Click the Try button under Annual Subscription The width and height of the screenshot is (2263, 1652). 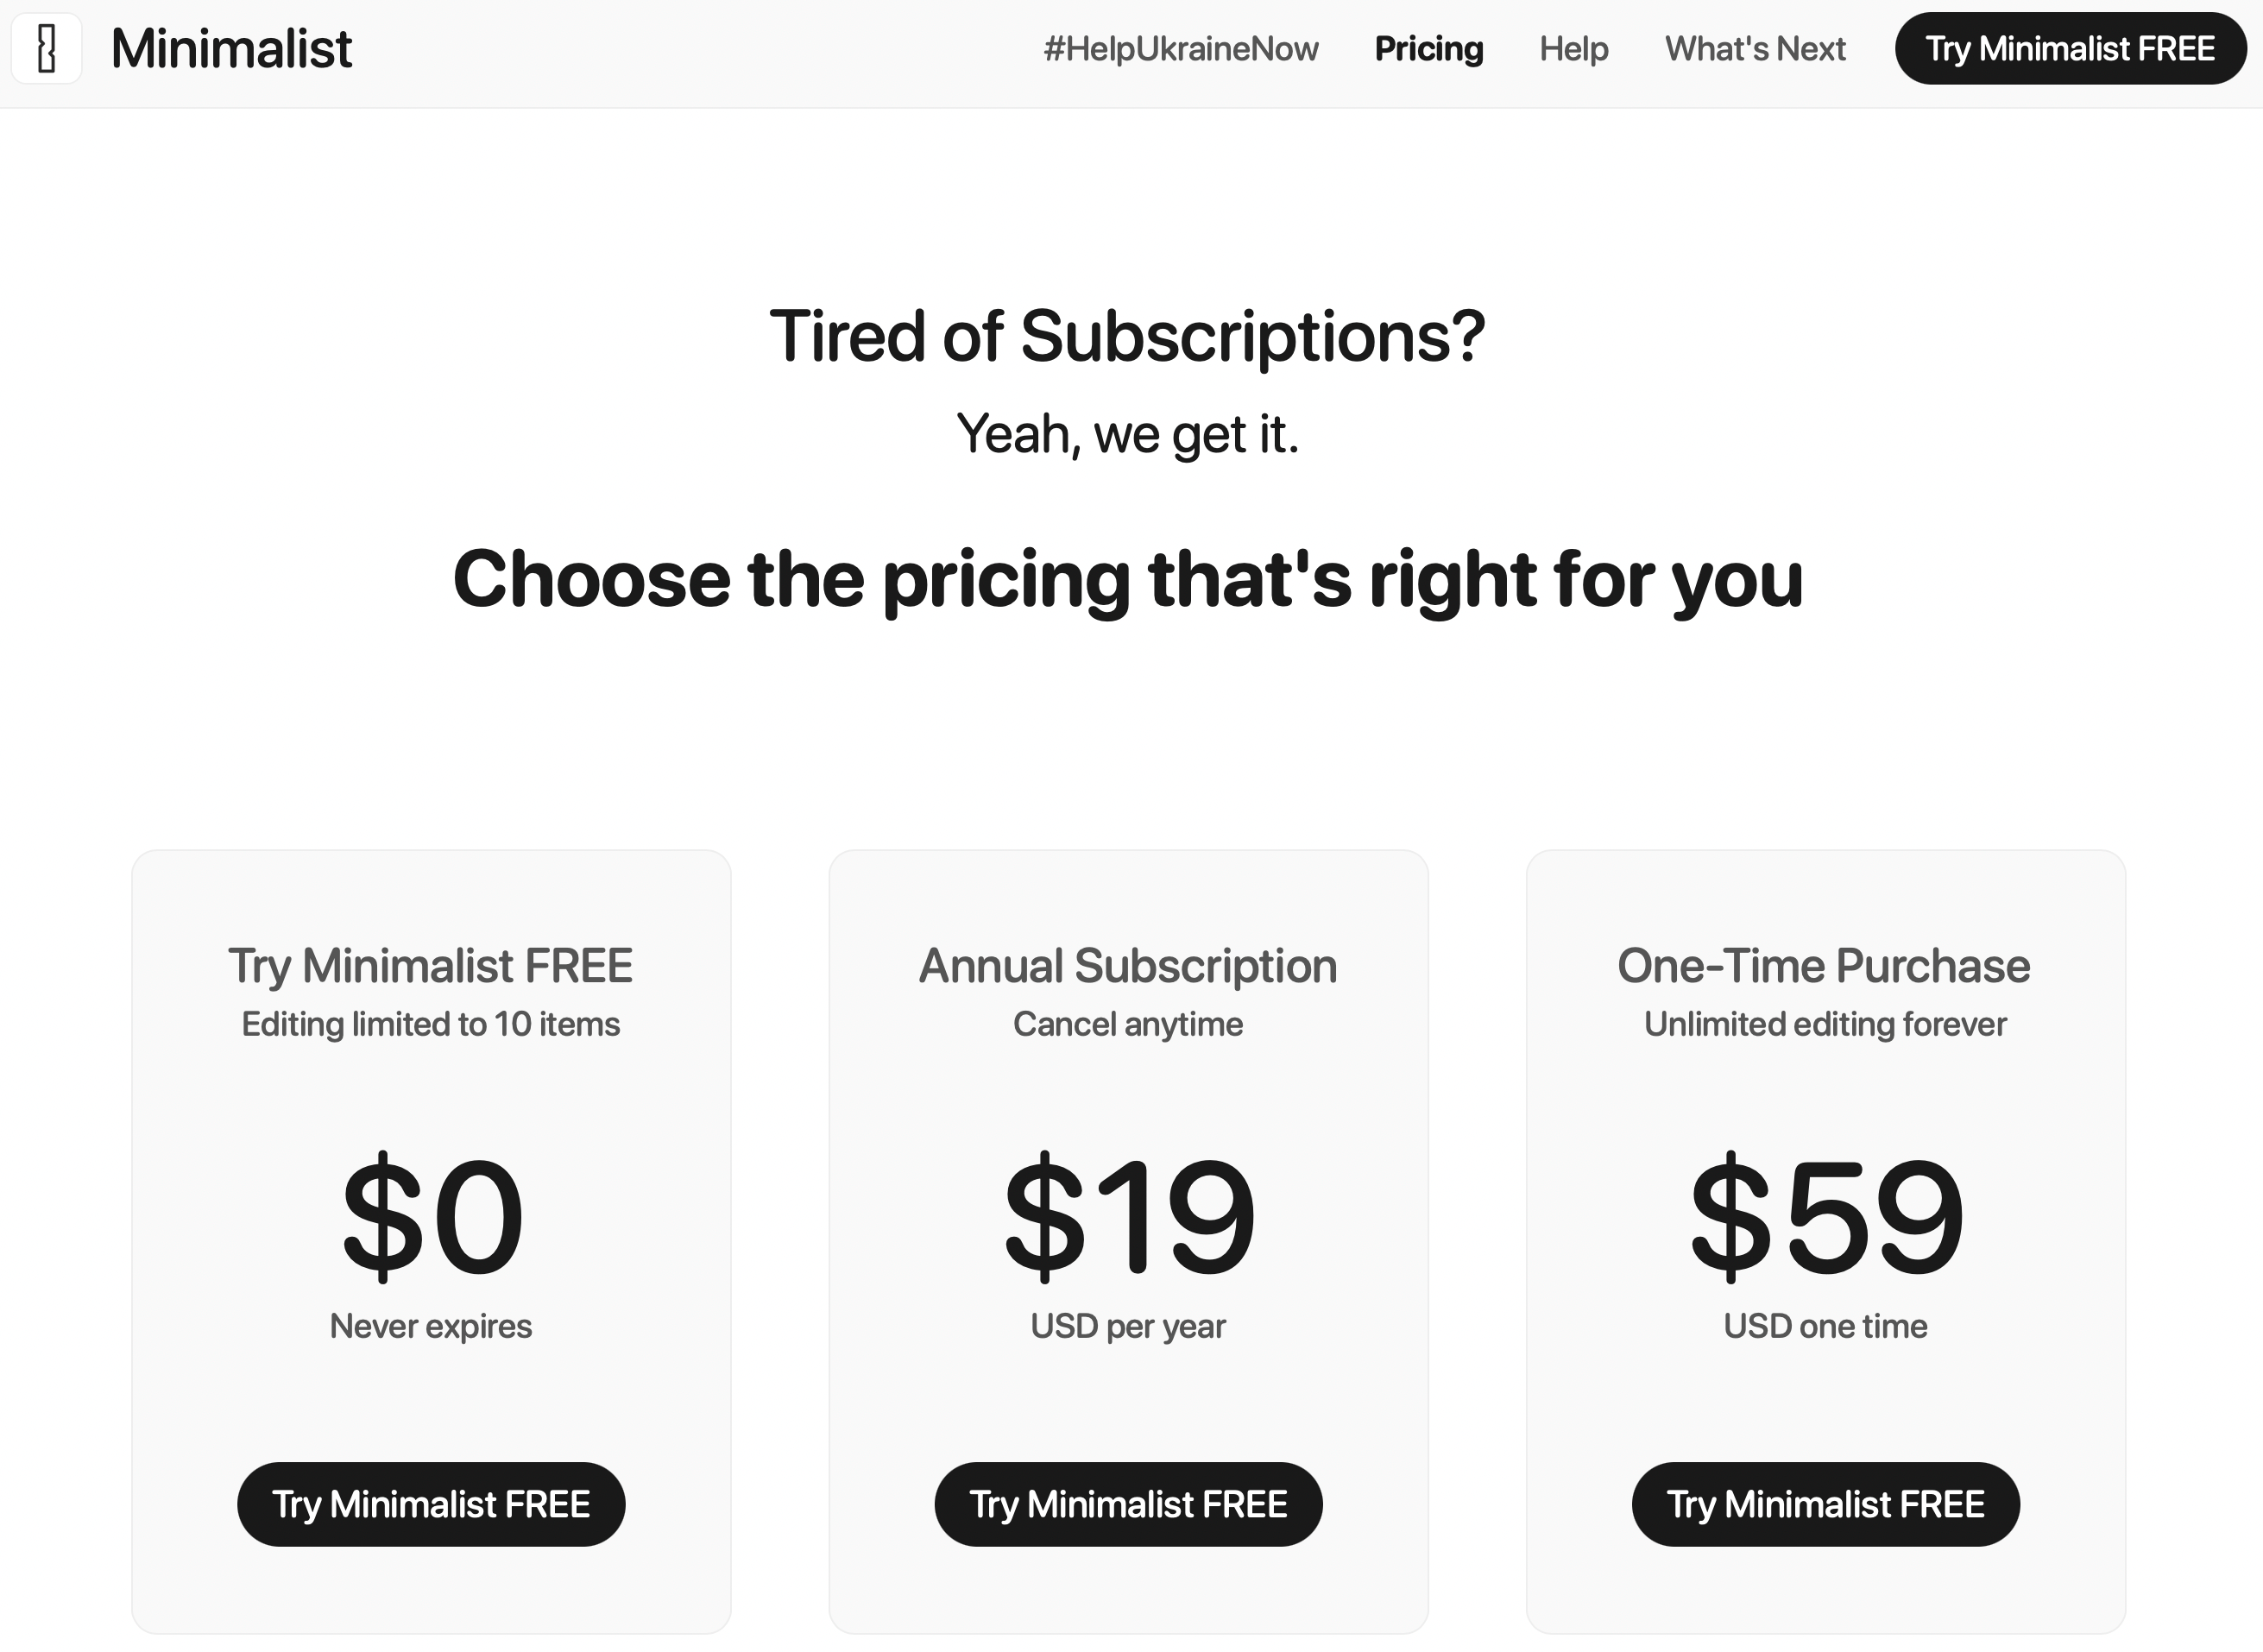[1128, 1504]
